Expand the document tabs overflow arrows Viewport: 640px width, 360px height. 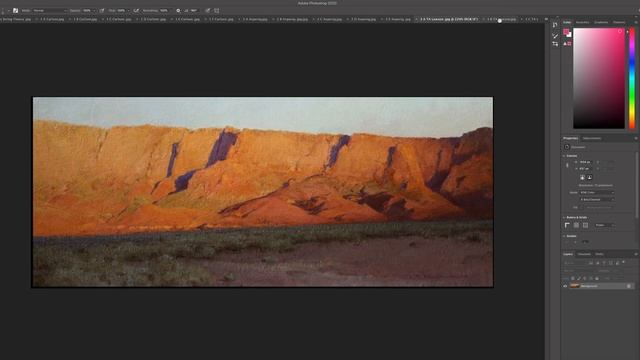(x=546, y=19)
